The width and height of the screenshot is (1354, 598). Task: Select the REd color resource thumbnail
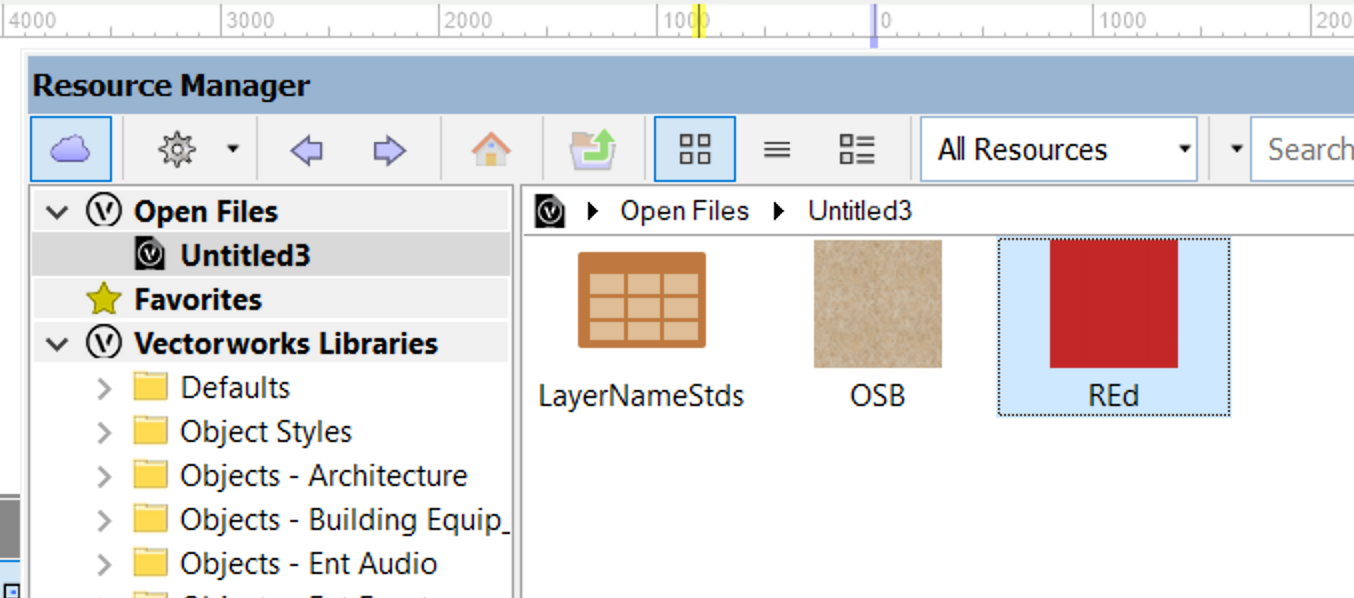tap(1113, 303)
